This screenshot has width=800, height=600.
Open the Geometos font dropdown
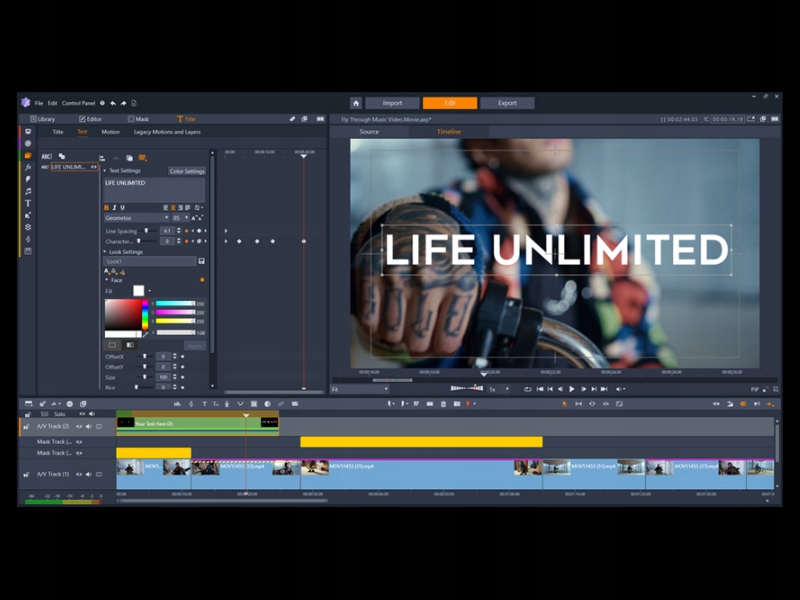pos(137,217)
